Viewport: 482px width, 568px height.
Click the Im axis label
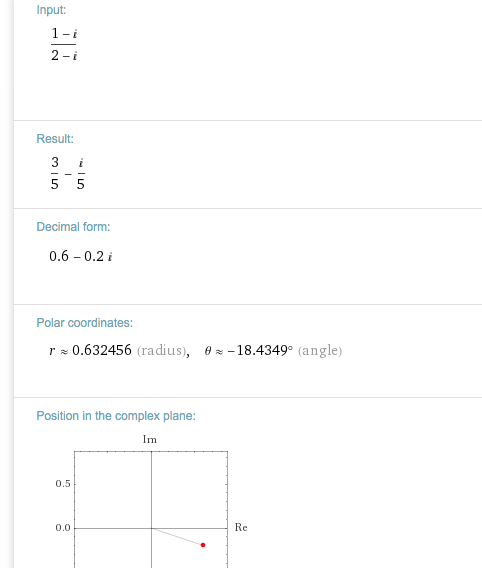pyautogui.click(x=150, y=439)
